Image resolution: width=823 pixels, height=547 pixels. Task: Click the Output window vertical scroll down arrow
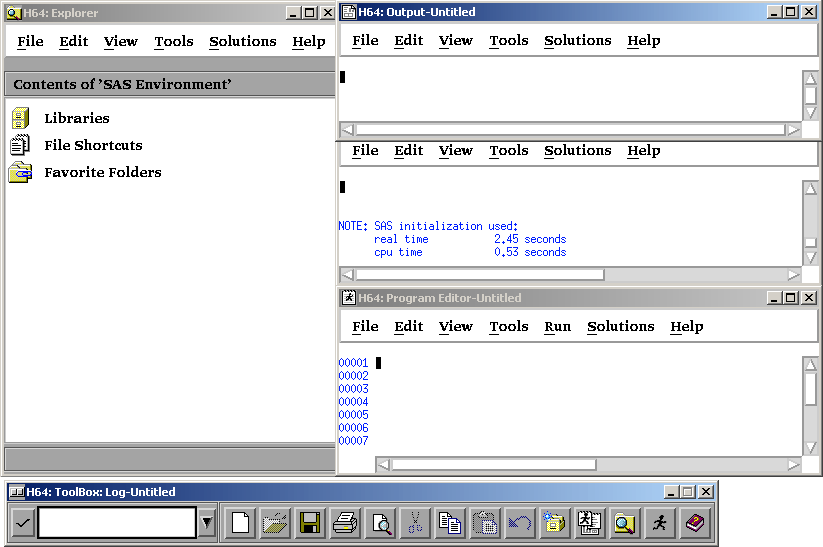(810, 113)
